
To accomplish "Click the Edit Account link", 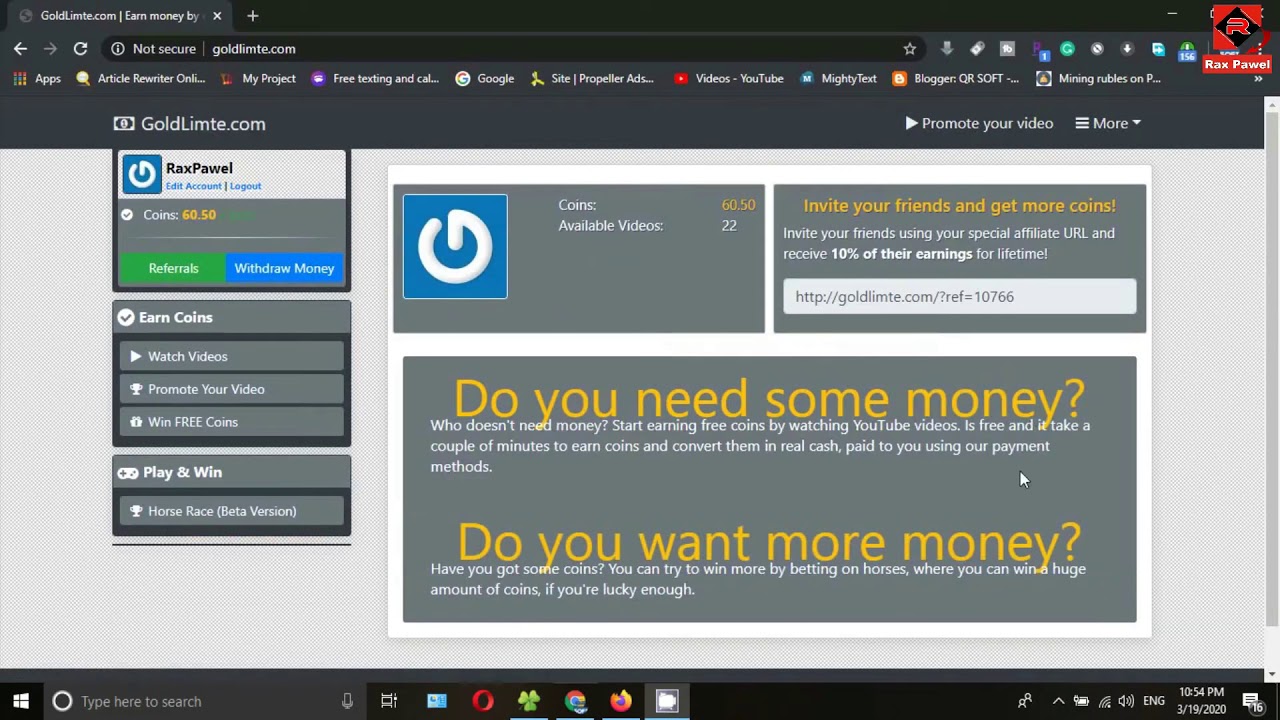I will [194, 186].
